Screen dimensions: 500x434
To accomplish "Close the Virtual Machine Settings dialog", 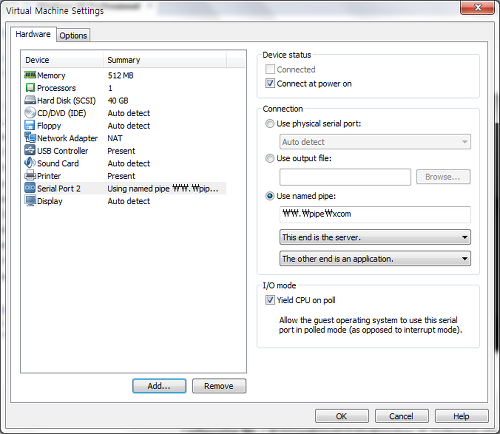I will pos(477,7).
